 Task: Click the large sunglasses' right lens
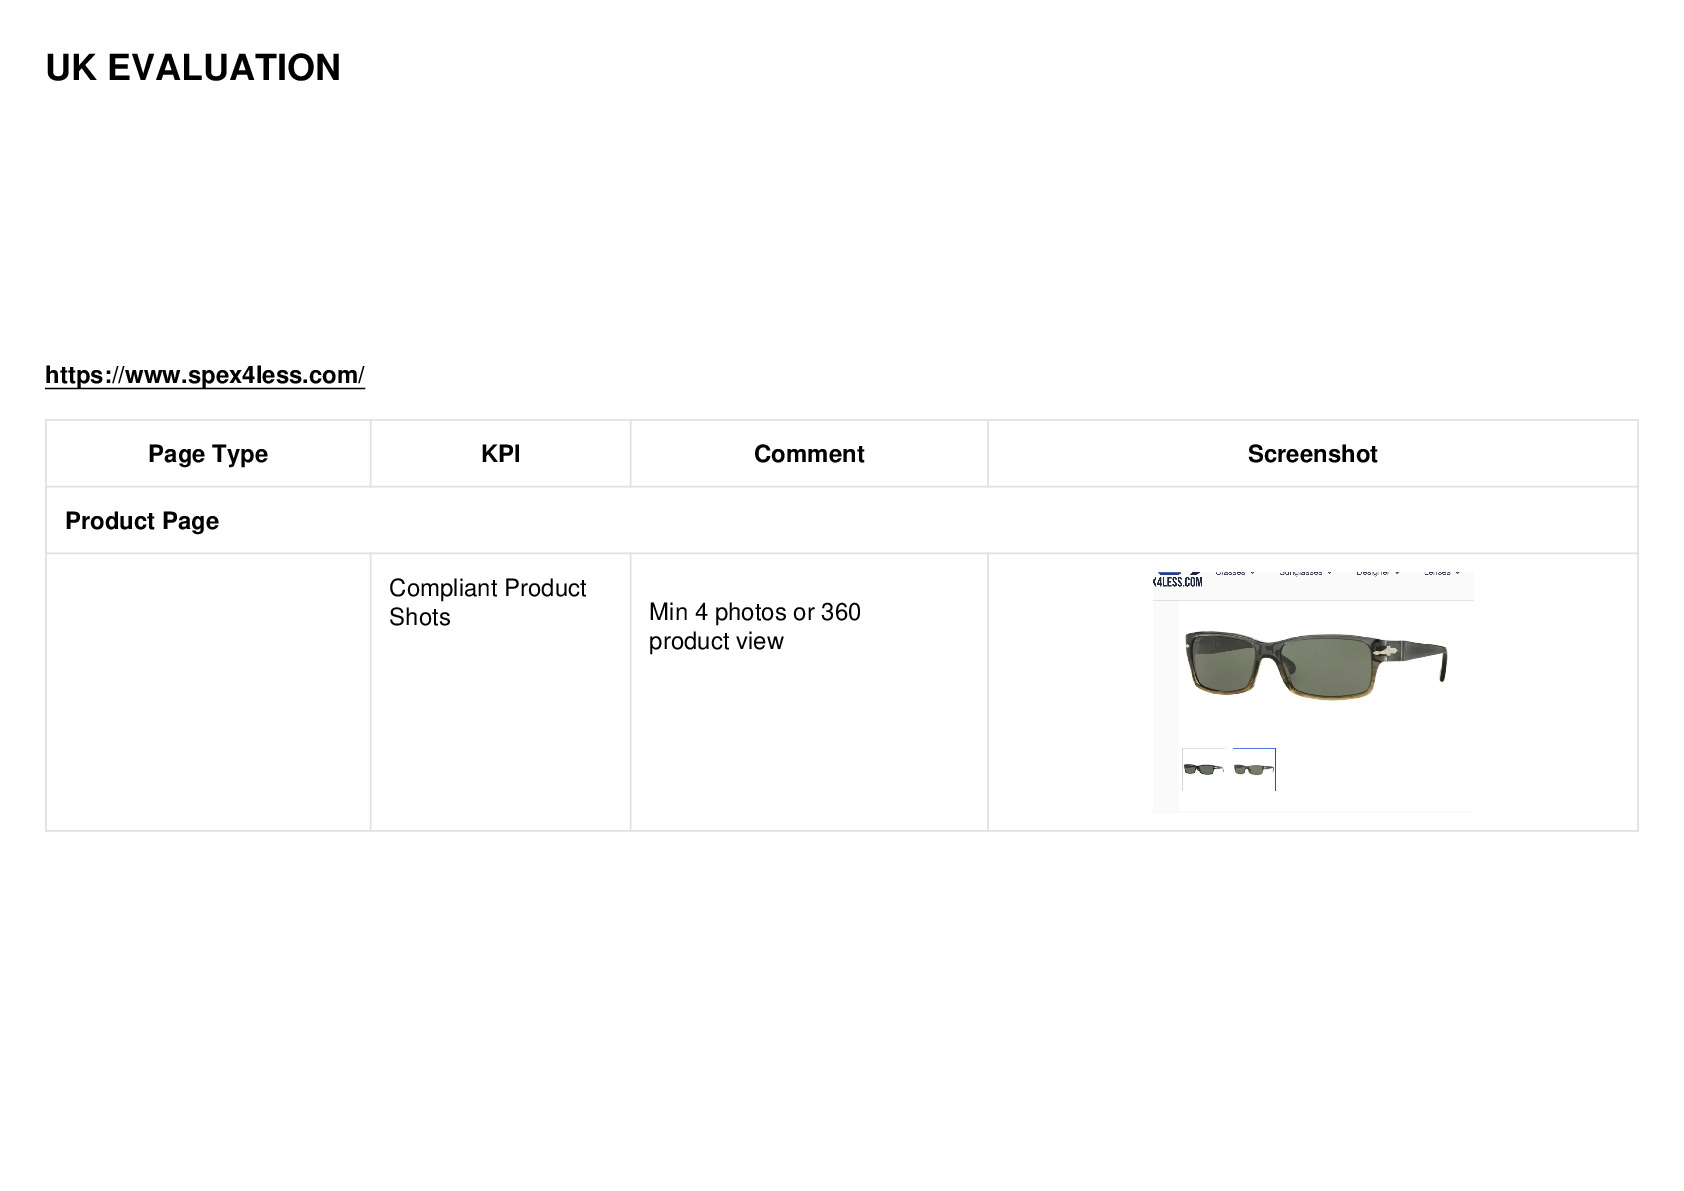1327,666
